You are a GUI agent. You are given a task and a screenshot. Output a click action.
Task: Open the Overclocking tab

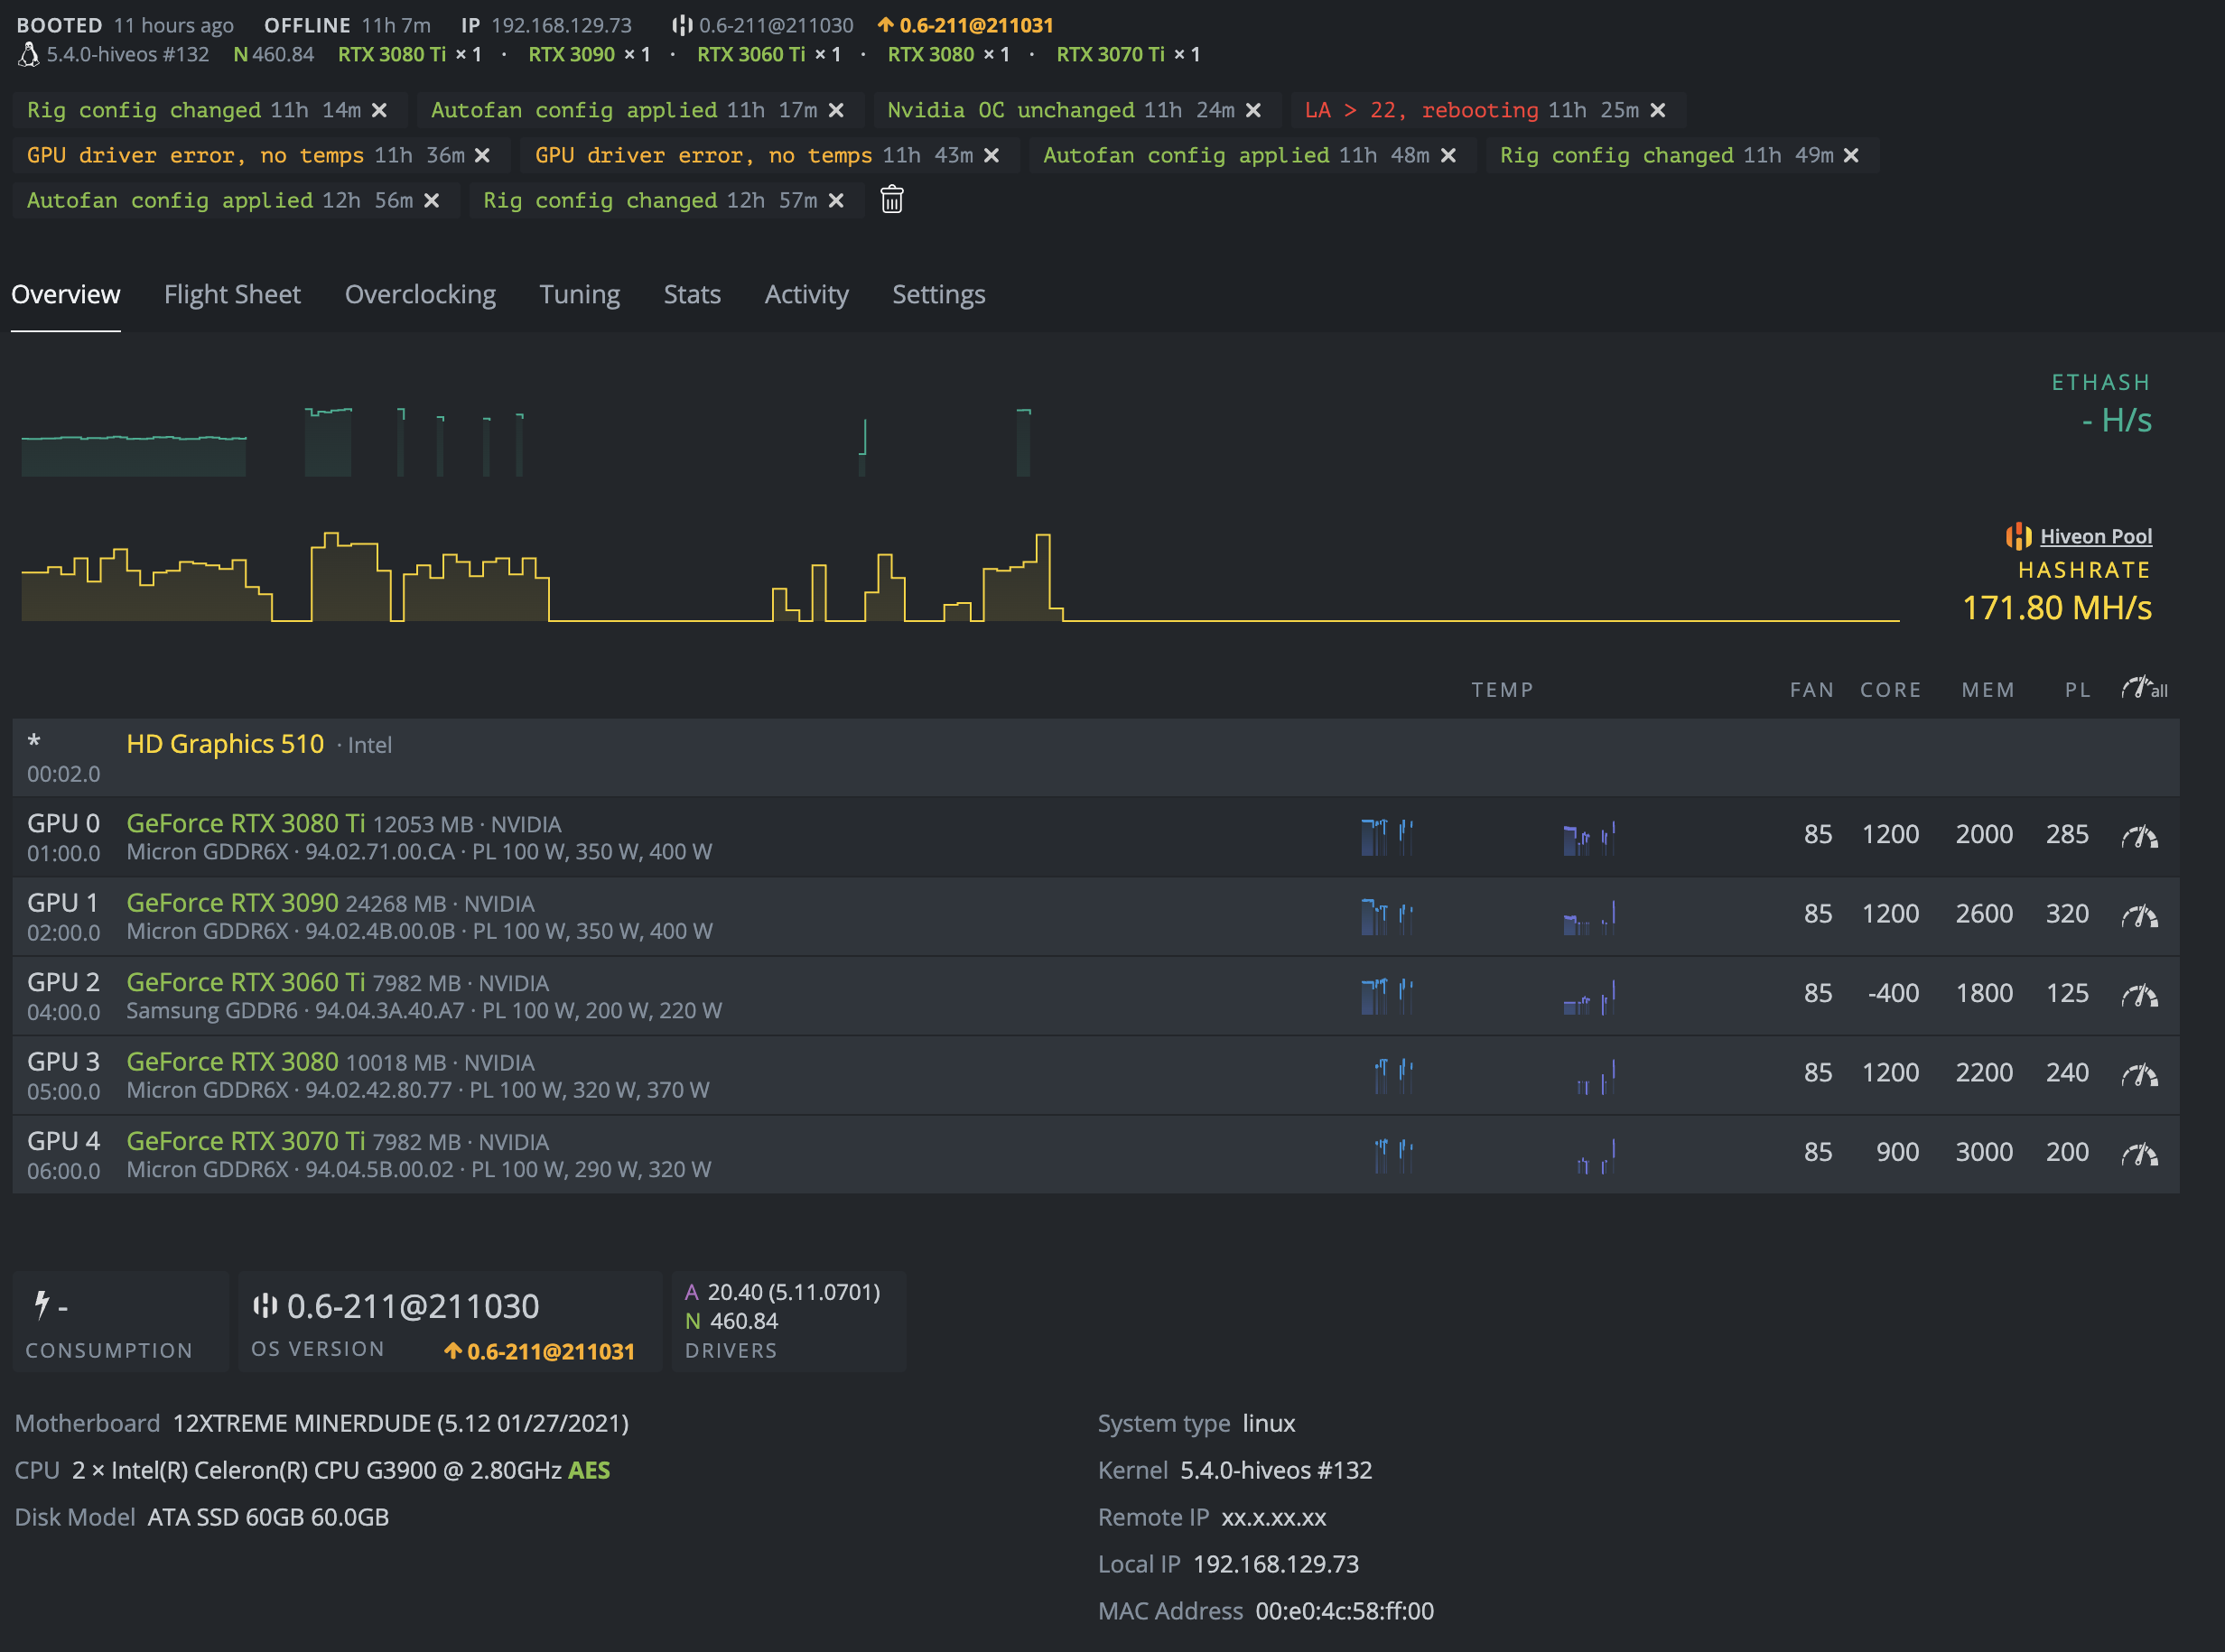pos(420,294)
